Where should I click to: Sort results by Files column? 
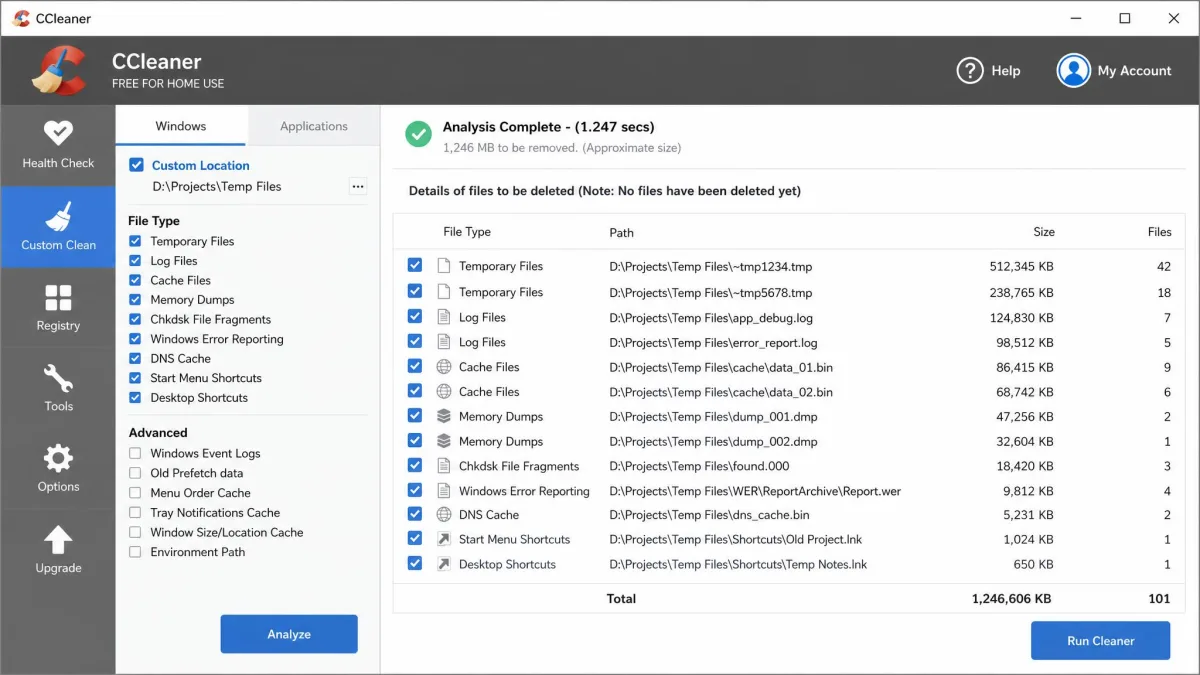1159,232
